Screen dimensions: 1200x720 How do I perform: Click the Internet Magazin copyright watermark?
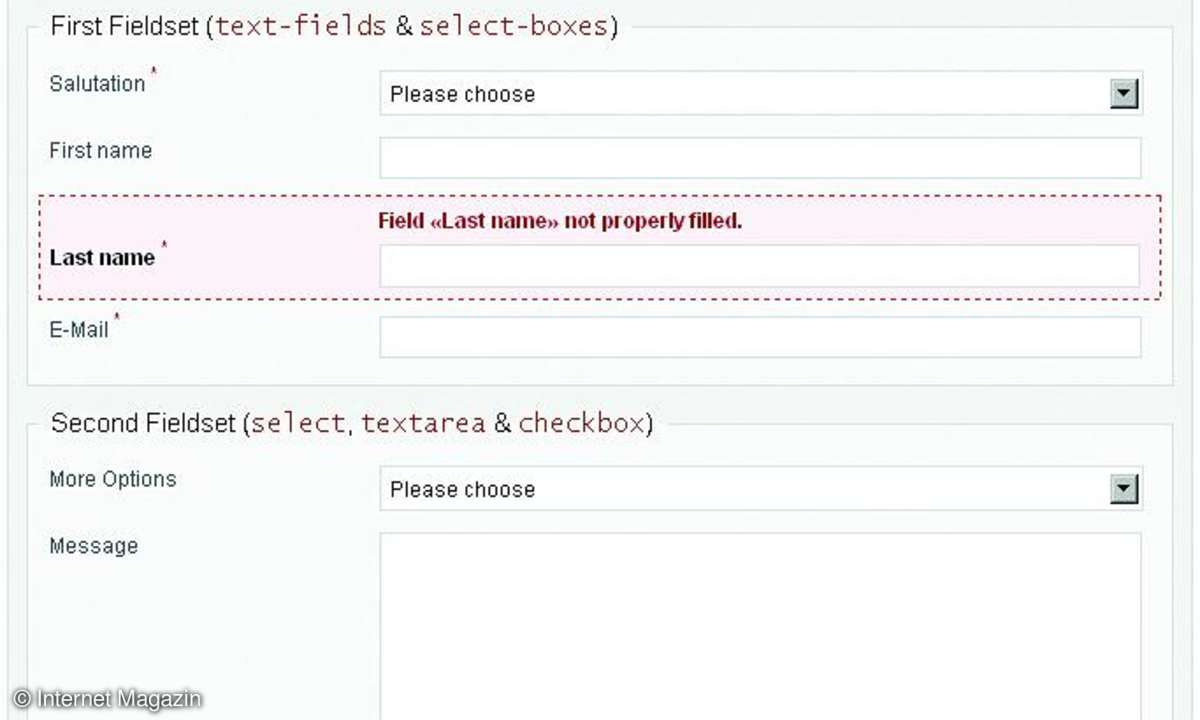[107, 699]
